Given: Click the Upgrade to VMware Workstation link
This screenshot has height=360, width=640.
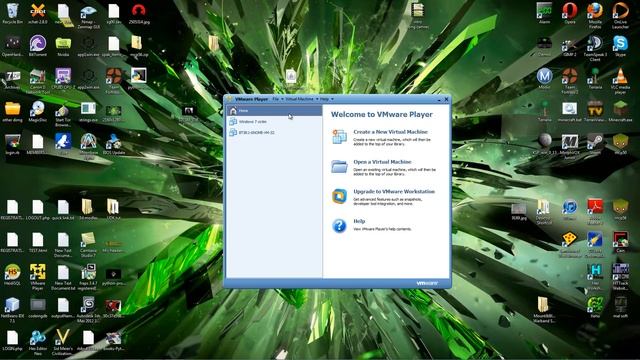Looking at the screenshot, I should [x=394, y=191].
